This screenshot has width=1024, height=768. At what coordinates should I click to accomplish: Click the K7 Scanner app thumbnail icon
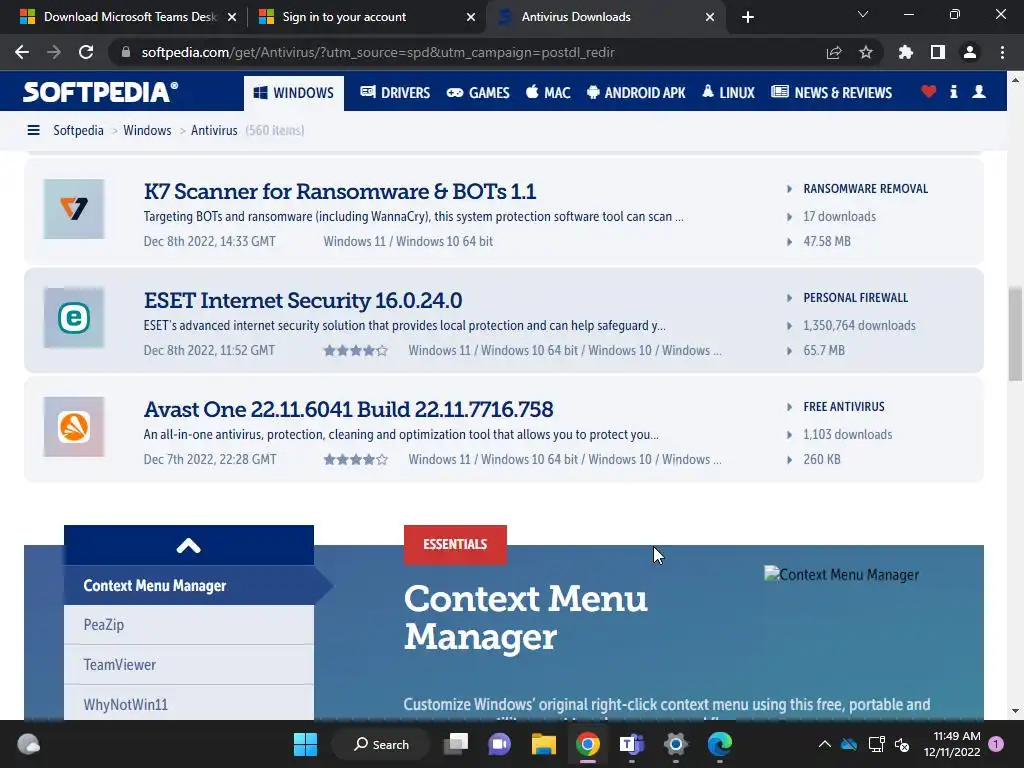pos(74,209)
